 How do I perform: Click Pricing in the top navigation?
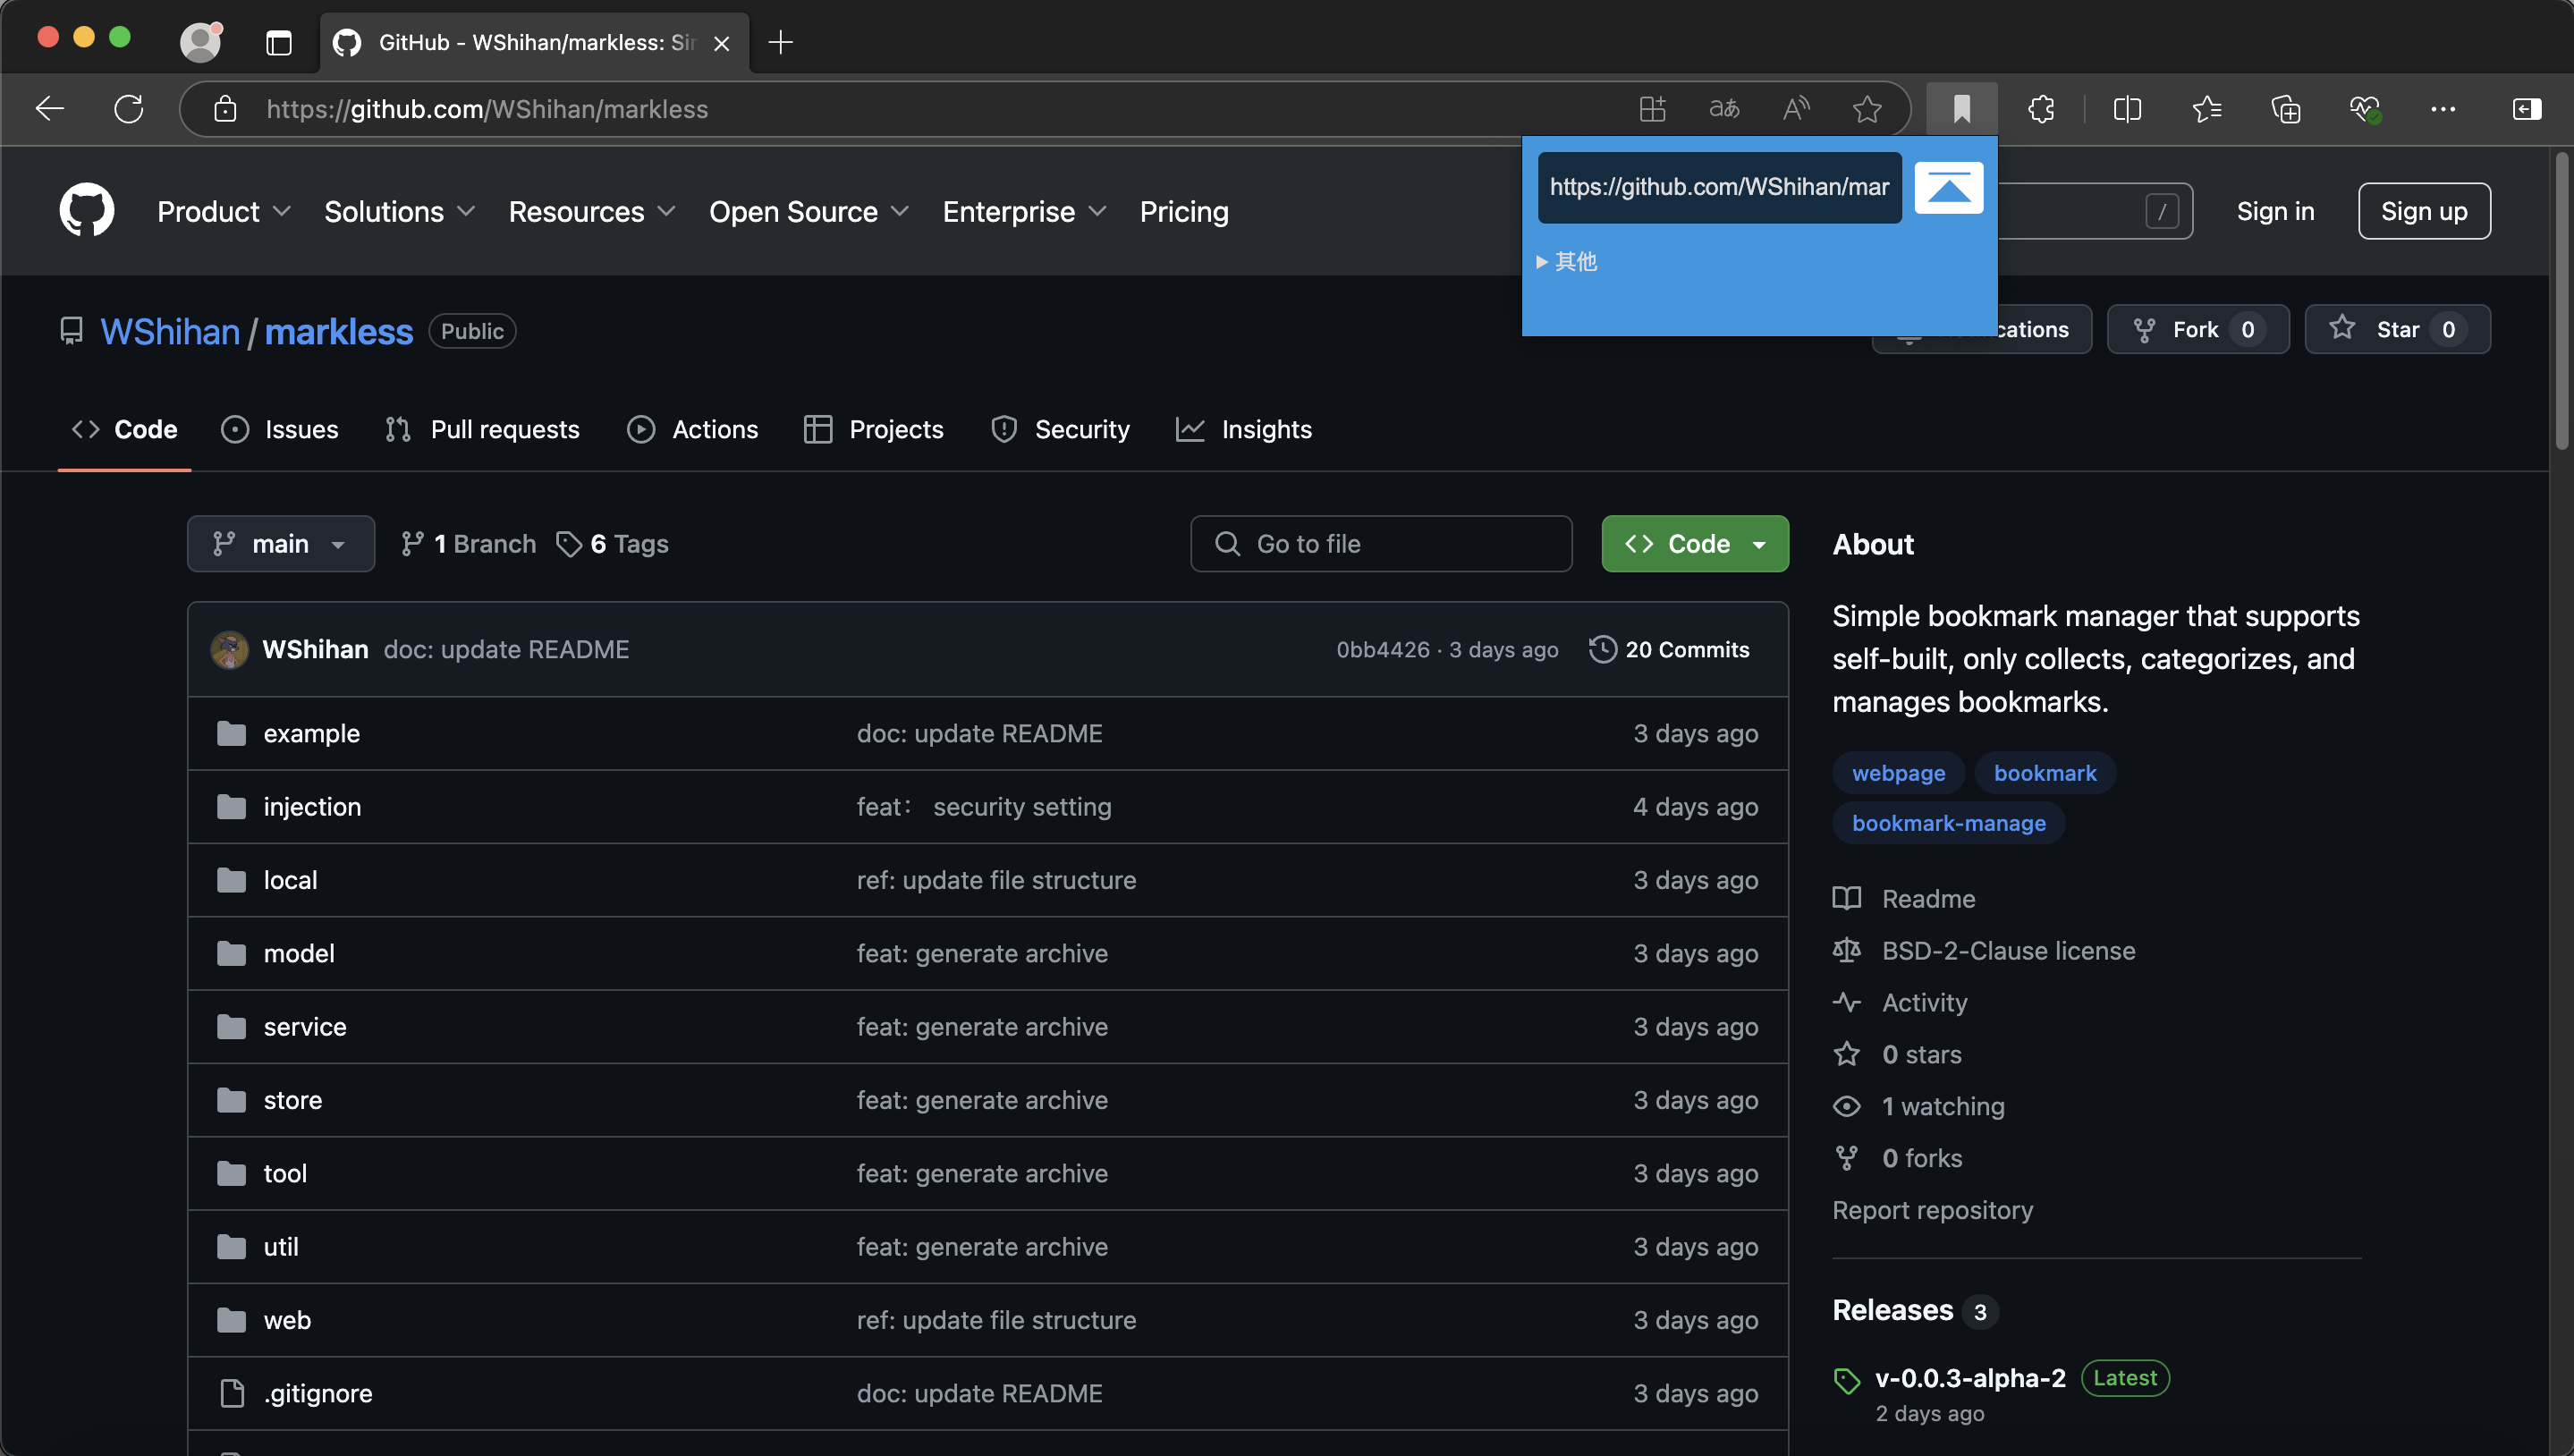pyautogui.click(x=1184, y=211)
